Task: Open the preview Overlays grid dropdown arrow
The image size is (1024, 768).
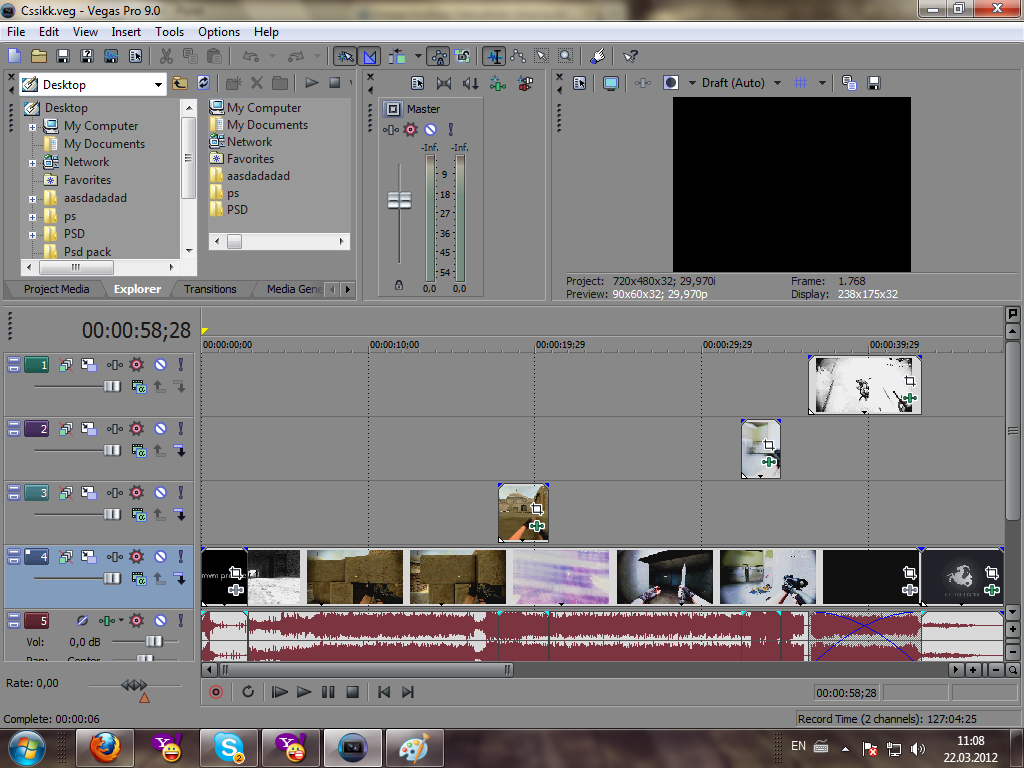Action: pyautogui.click(x=822, y=83)
